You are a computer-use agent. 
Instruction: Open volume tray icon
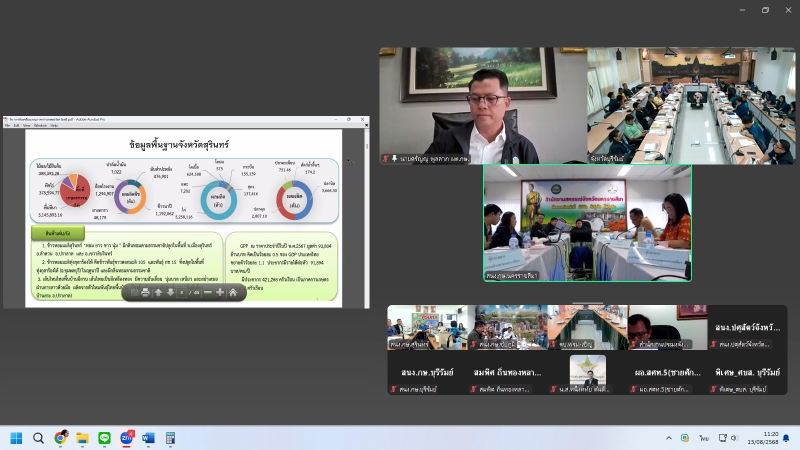point(734,438)
